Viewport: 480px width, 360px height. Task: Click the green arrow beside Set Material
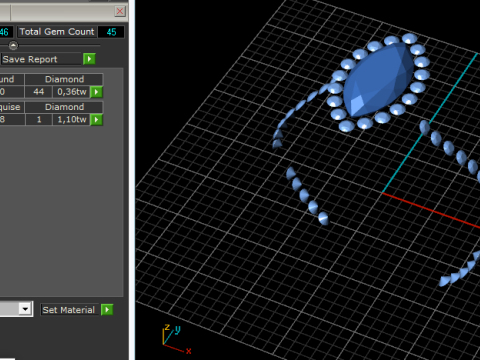click(107, 310)
